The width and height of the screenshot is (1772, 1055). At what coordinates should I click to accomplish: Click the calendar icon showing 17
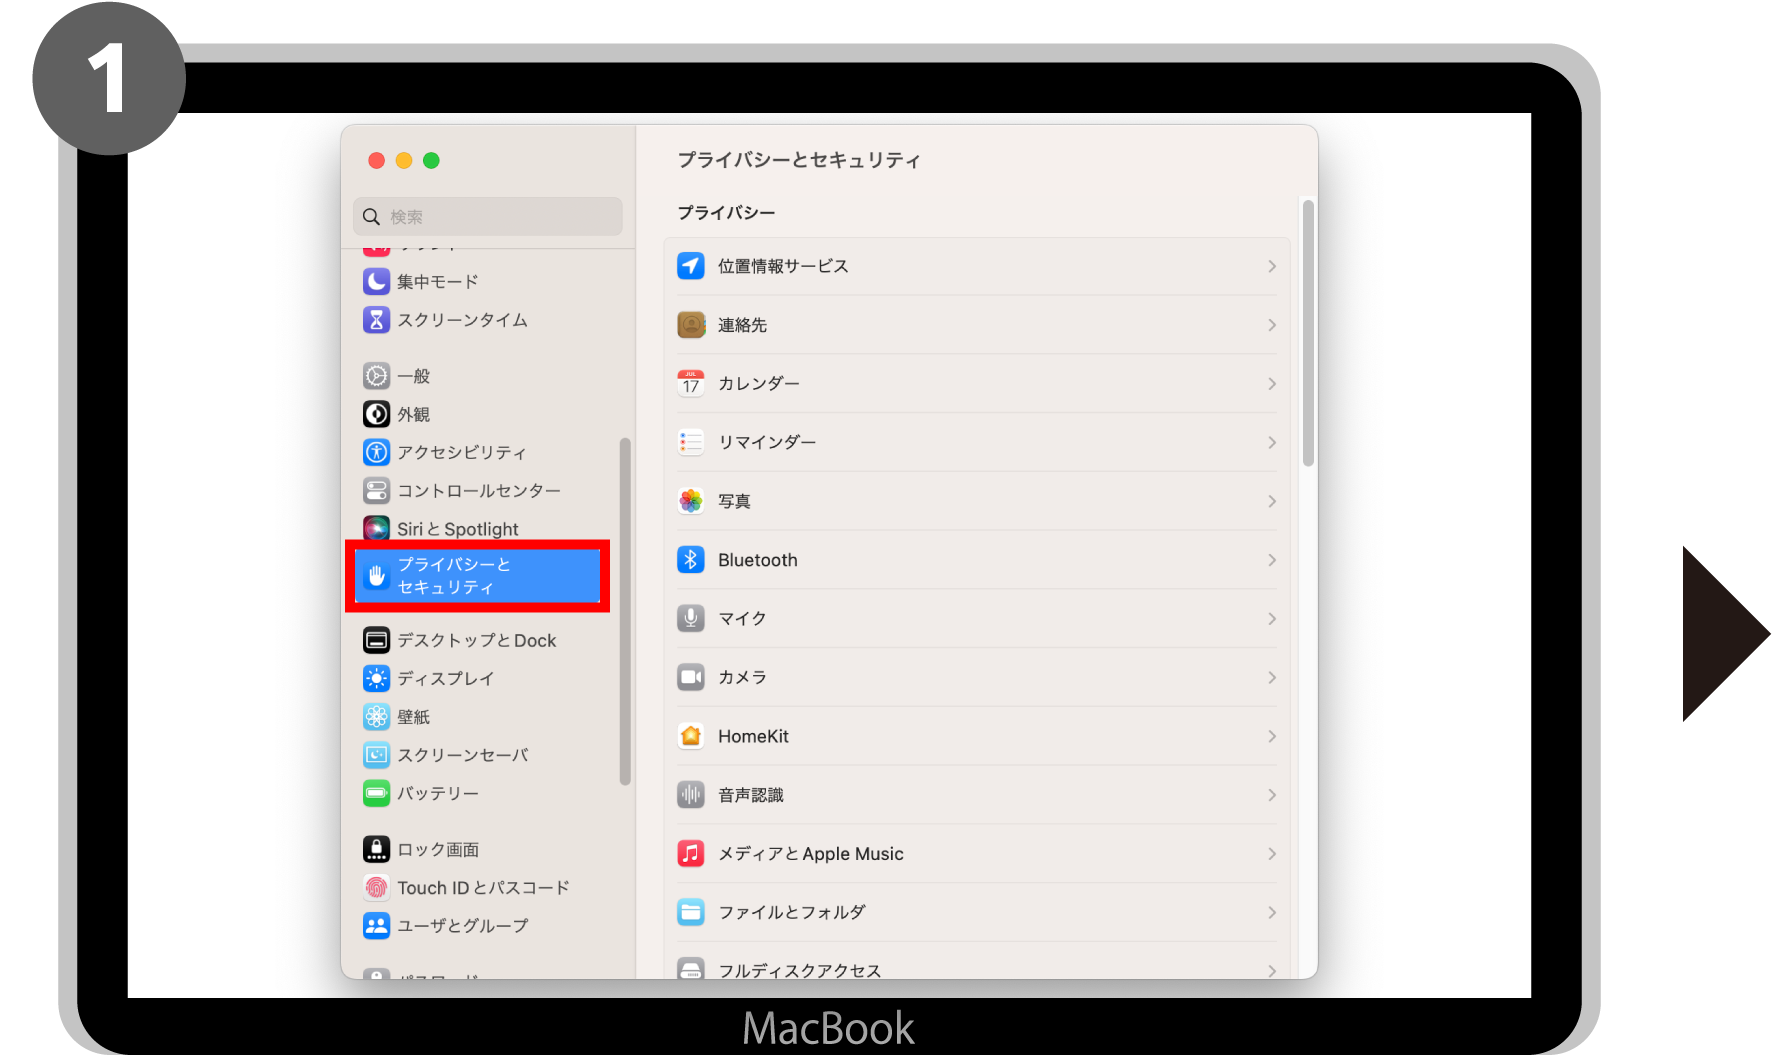pos(690,384)
